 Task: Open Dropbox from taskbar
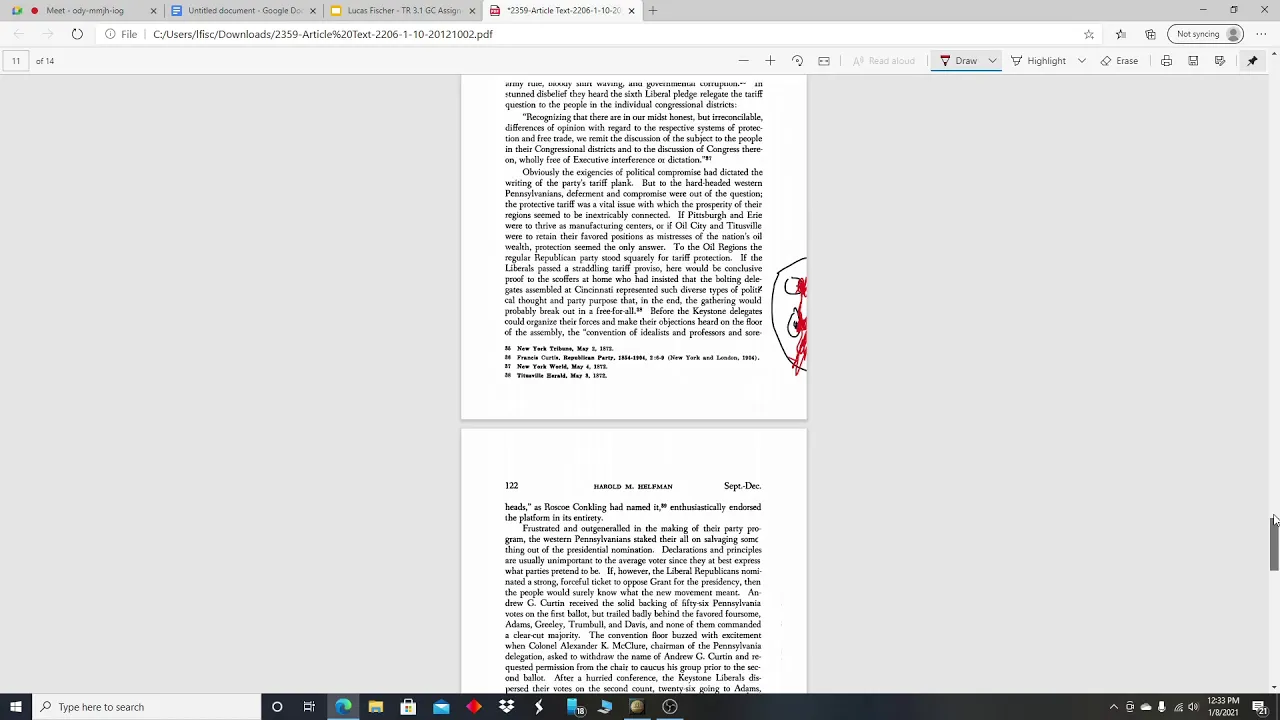[507, 707]
